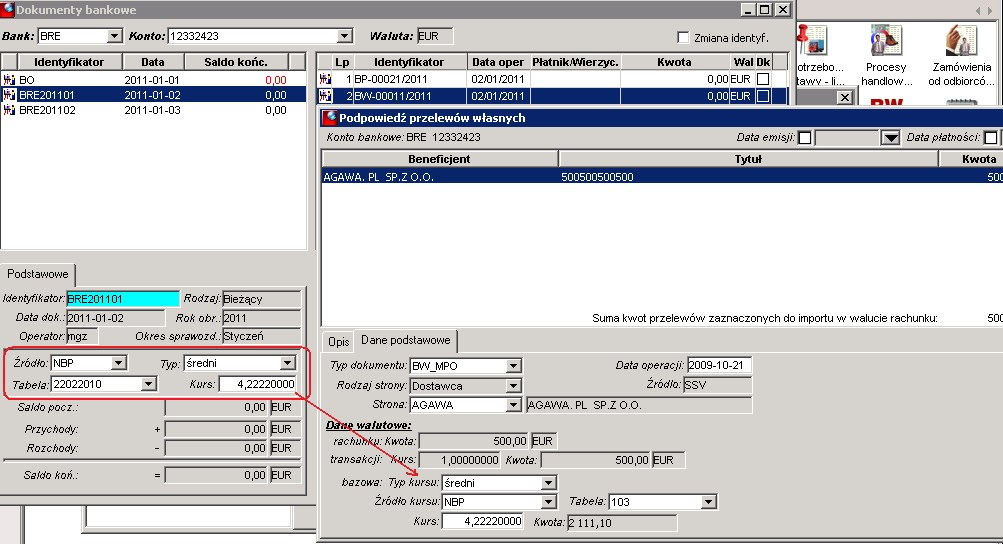Expand the Strona AGAWA dropdown
This screenshot has width=1003, height=544.
pyautogui.click(x=513, y=405)
